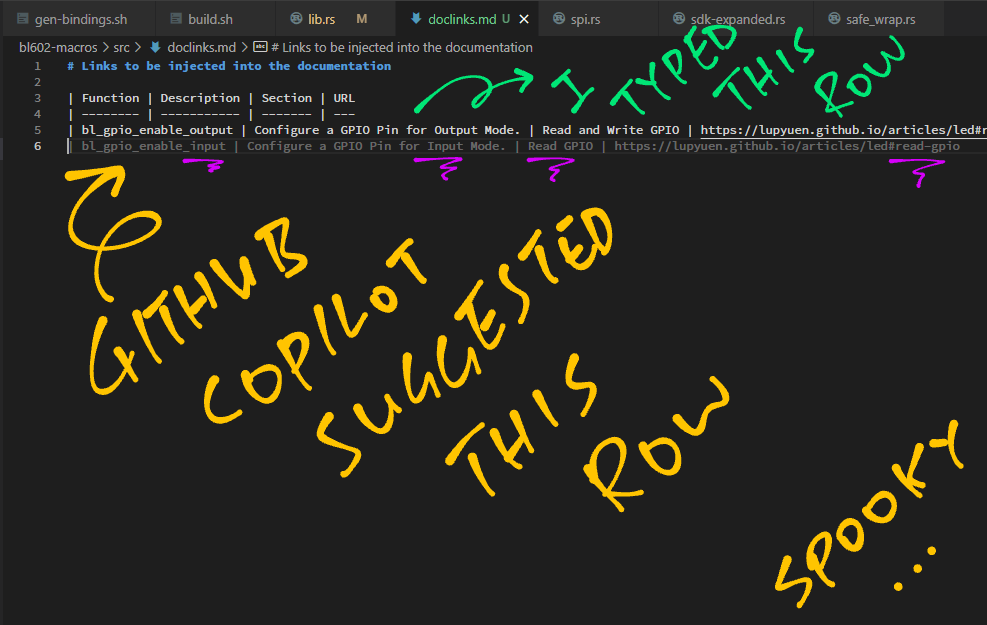Click the markdown arrow icon on doclinks.md tab
987x625 pixels.
tap(416, 19)
